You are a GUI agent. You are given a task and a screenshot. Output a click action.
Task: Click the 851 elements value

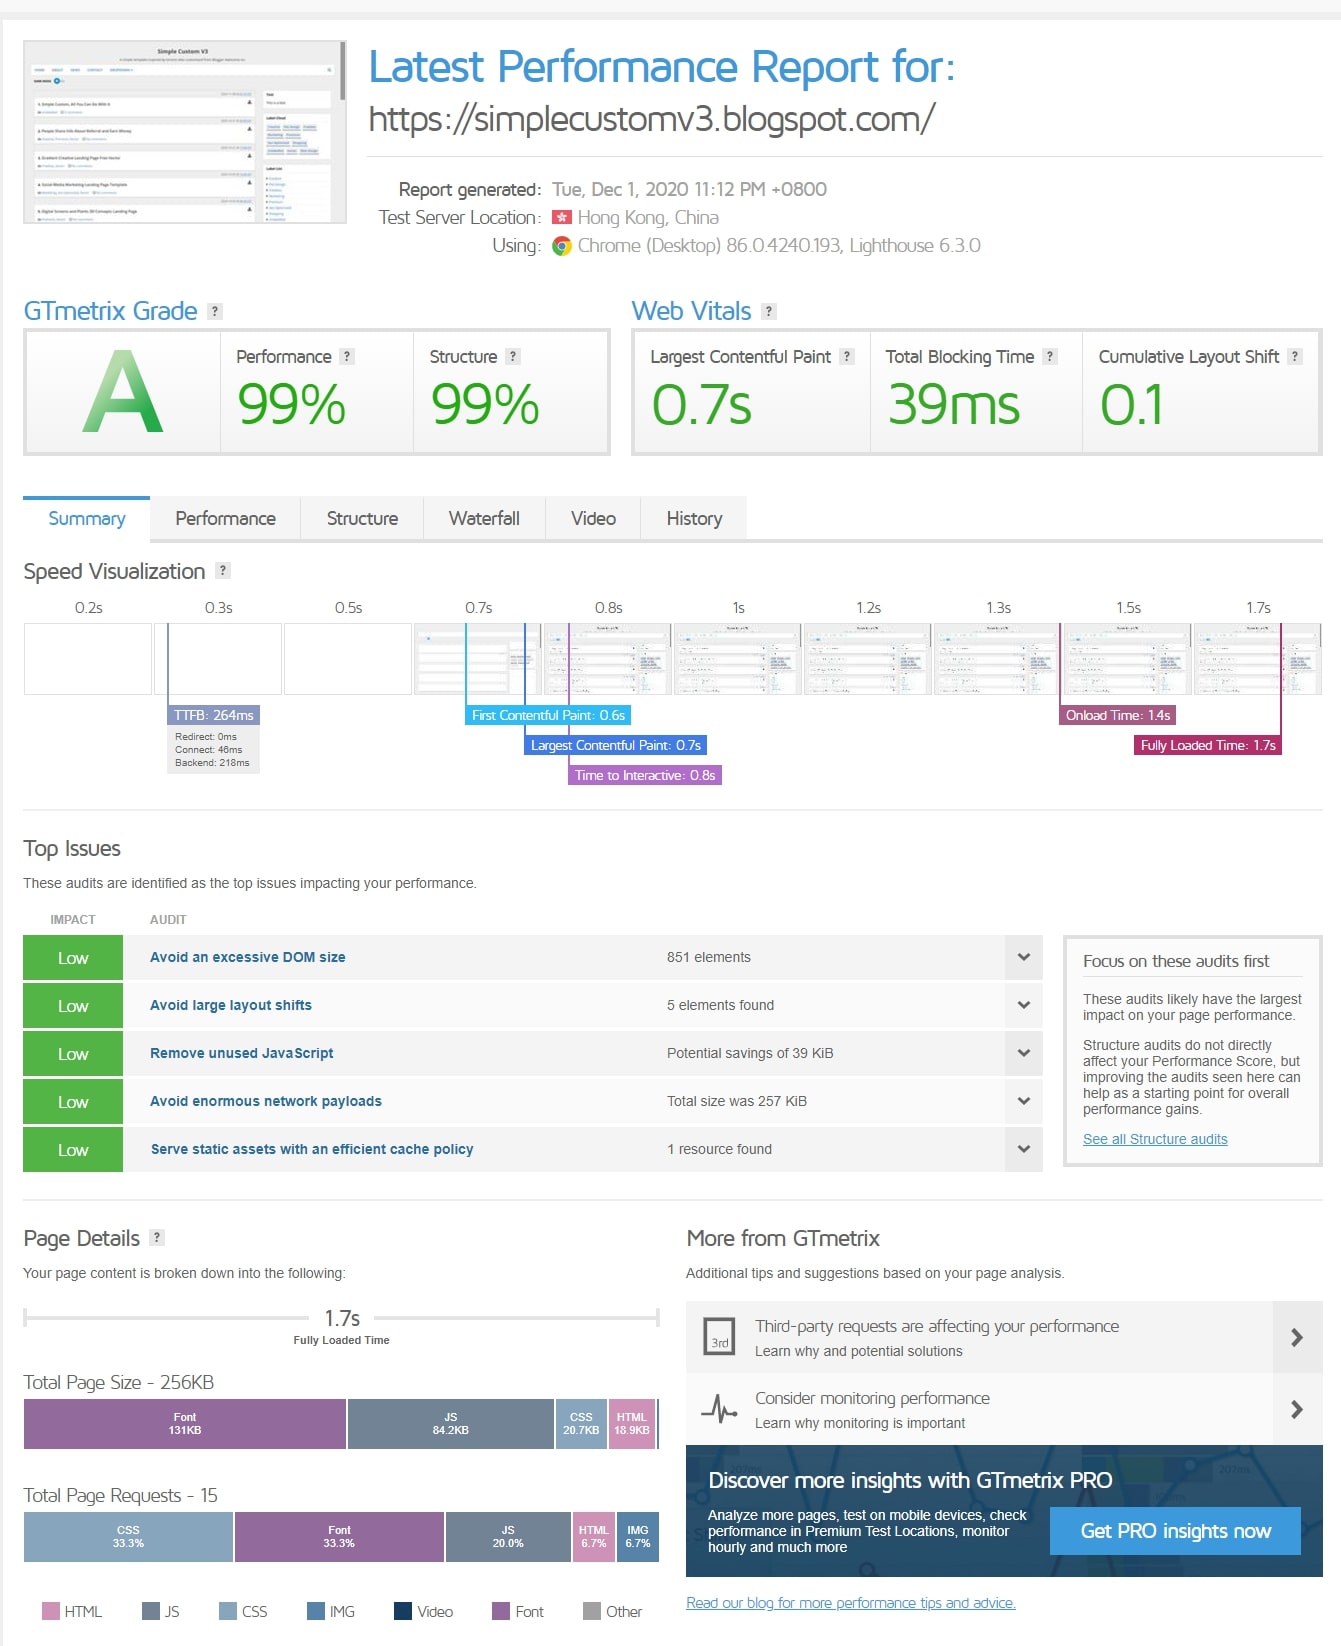[709, 957]
